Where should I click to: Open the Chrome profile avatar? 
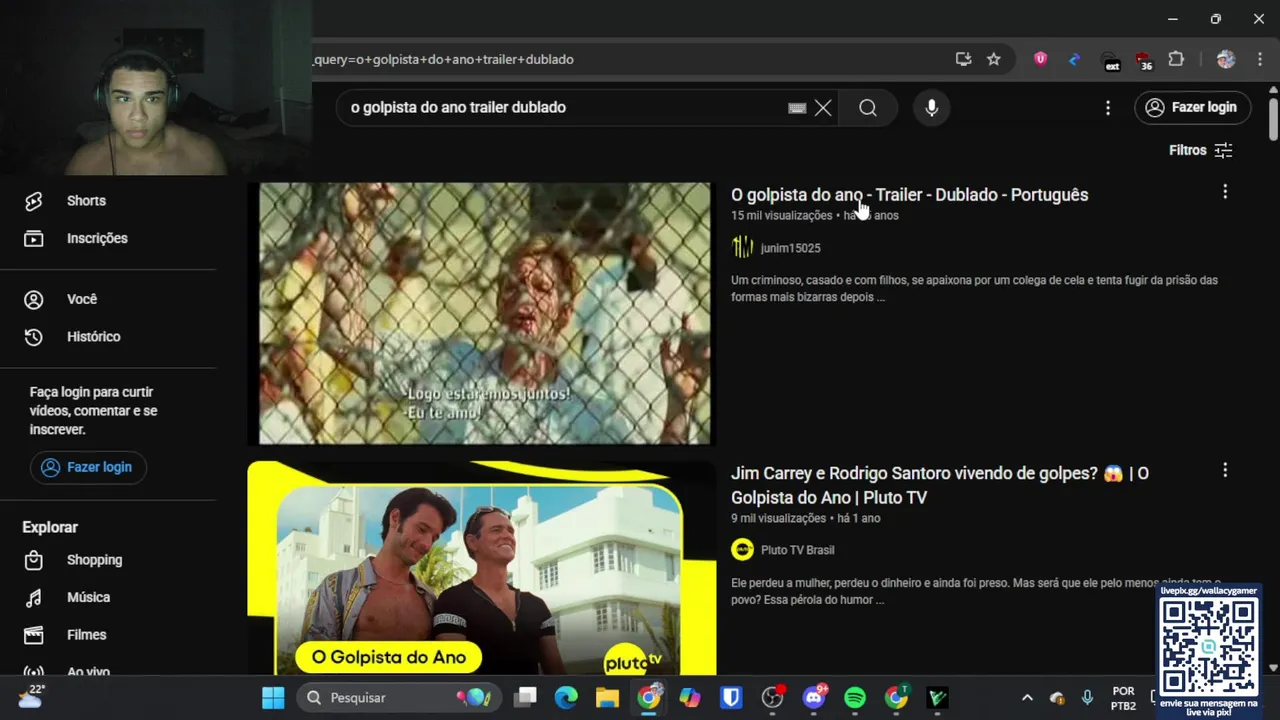(1225, 59)
